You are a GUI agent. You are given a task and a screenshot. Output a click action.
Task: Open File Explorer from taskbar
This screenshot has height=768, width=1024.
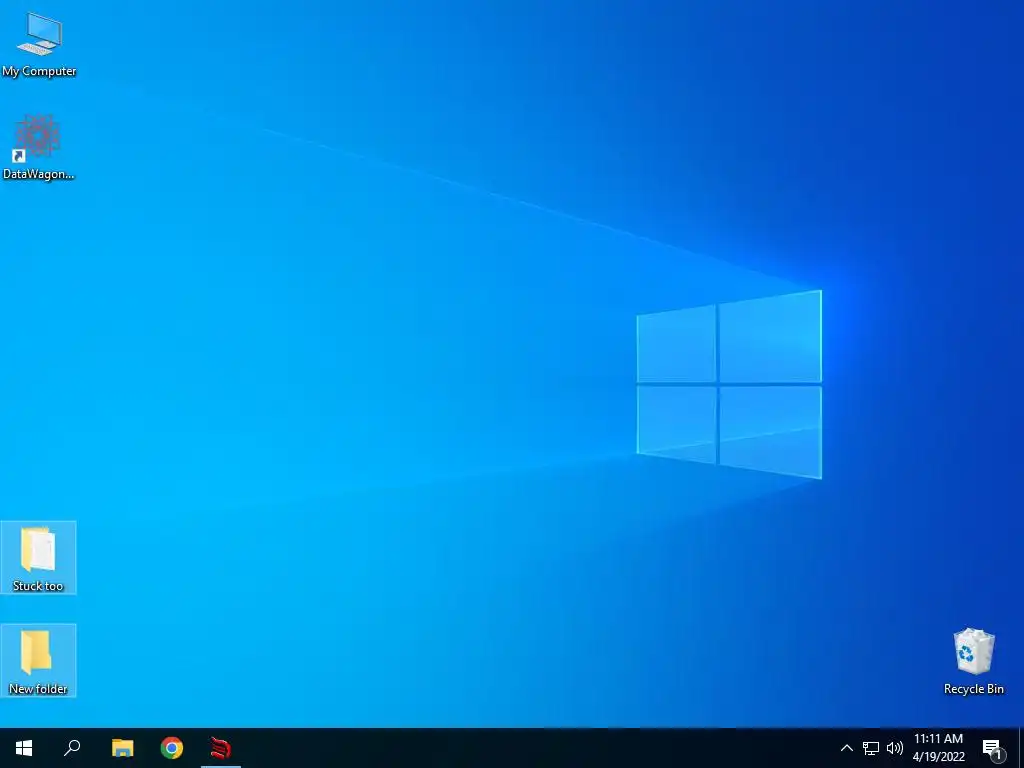click(x=122, y=748)
